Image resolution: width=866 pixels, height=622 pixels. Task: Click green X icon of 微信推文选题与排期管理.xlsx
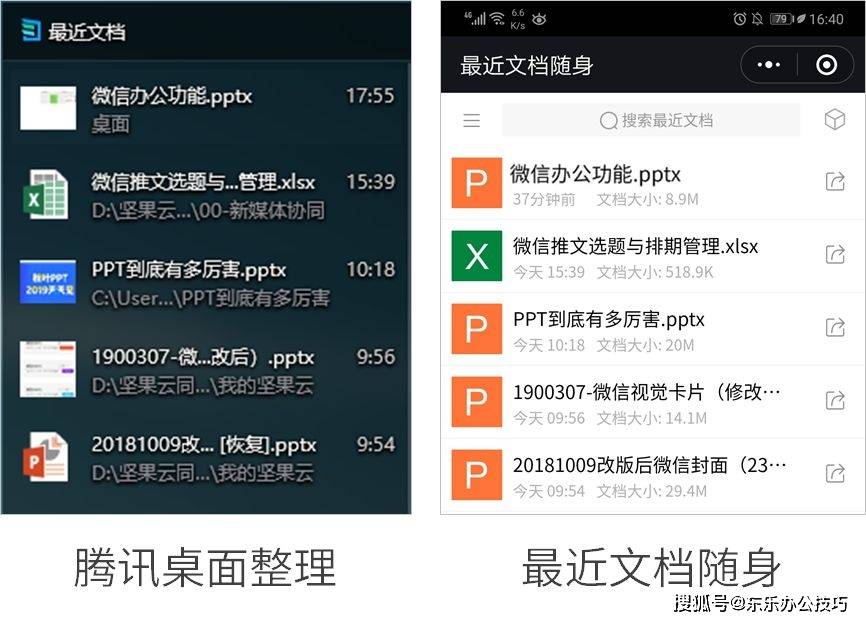(477, 256)
